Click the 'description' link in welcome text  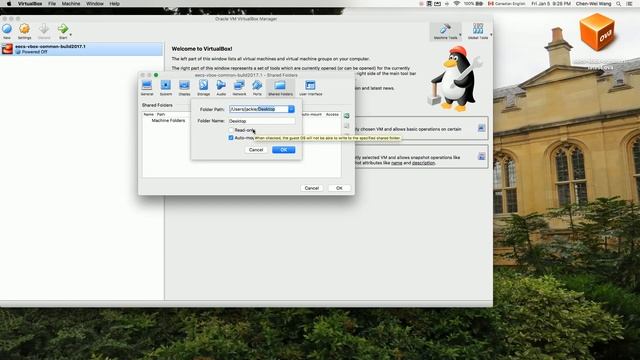click(x=423, y=163)
